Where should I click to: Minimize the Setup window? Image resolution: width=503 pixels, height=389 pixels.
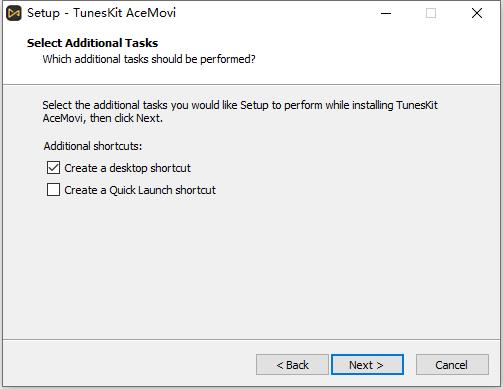click(386, 13)
